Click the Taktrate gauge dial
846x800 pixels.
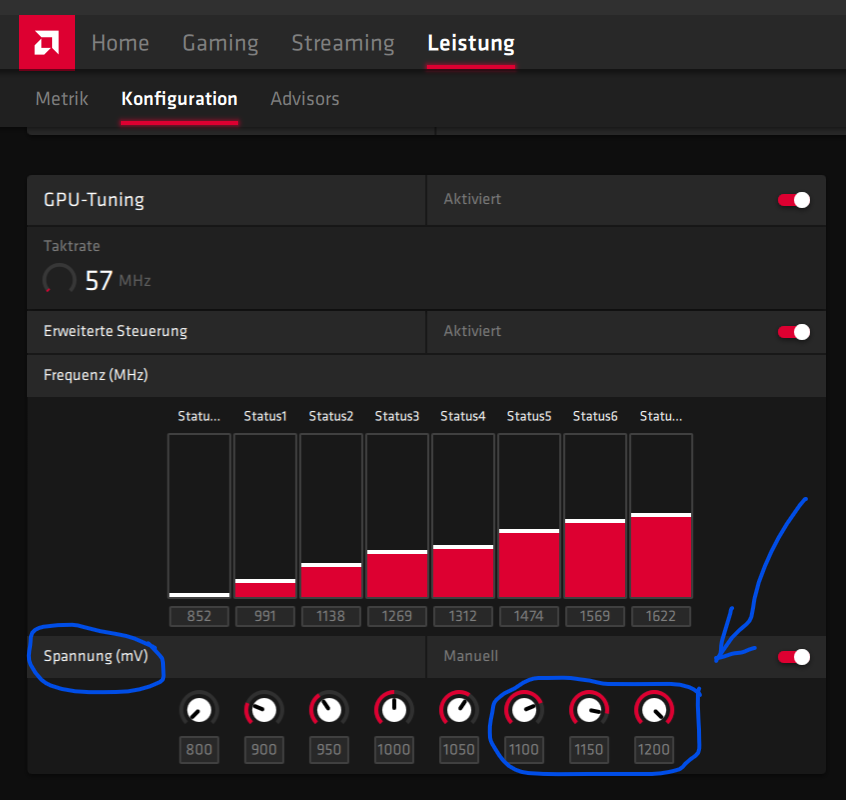[x=59, y=279]
